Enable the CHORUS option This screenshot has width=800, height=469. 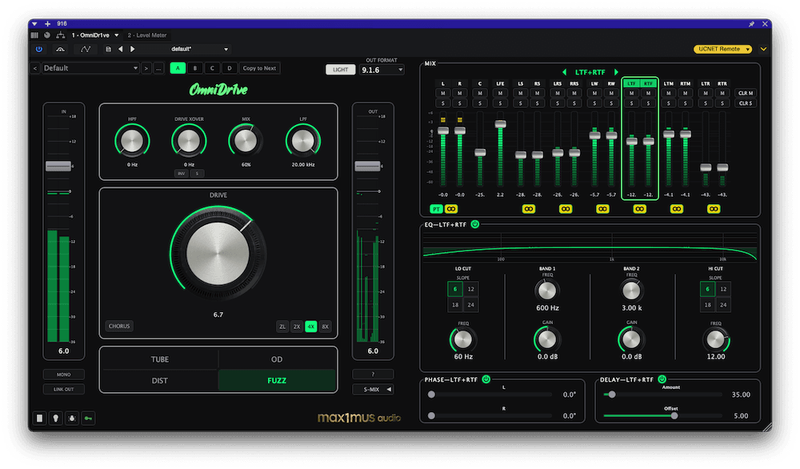click(119, 326)
